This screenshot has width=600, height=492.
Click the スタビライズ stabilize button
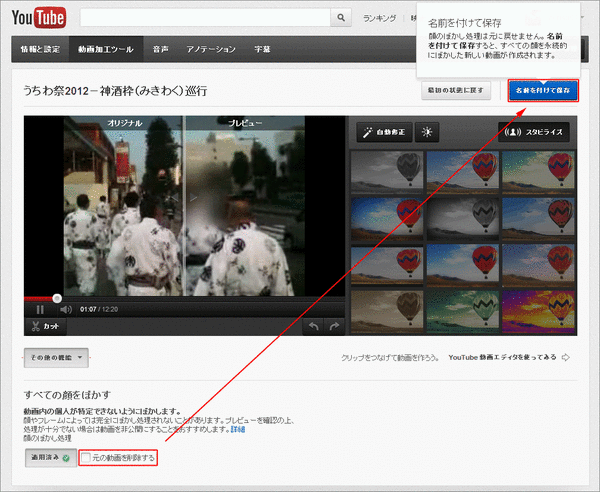pos(534,132)
